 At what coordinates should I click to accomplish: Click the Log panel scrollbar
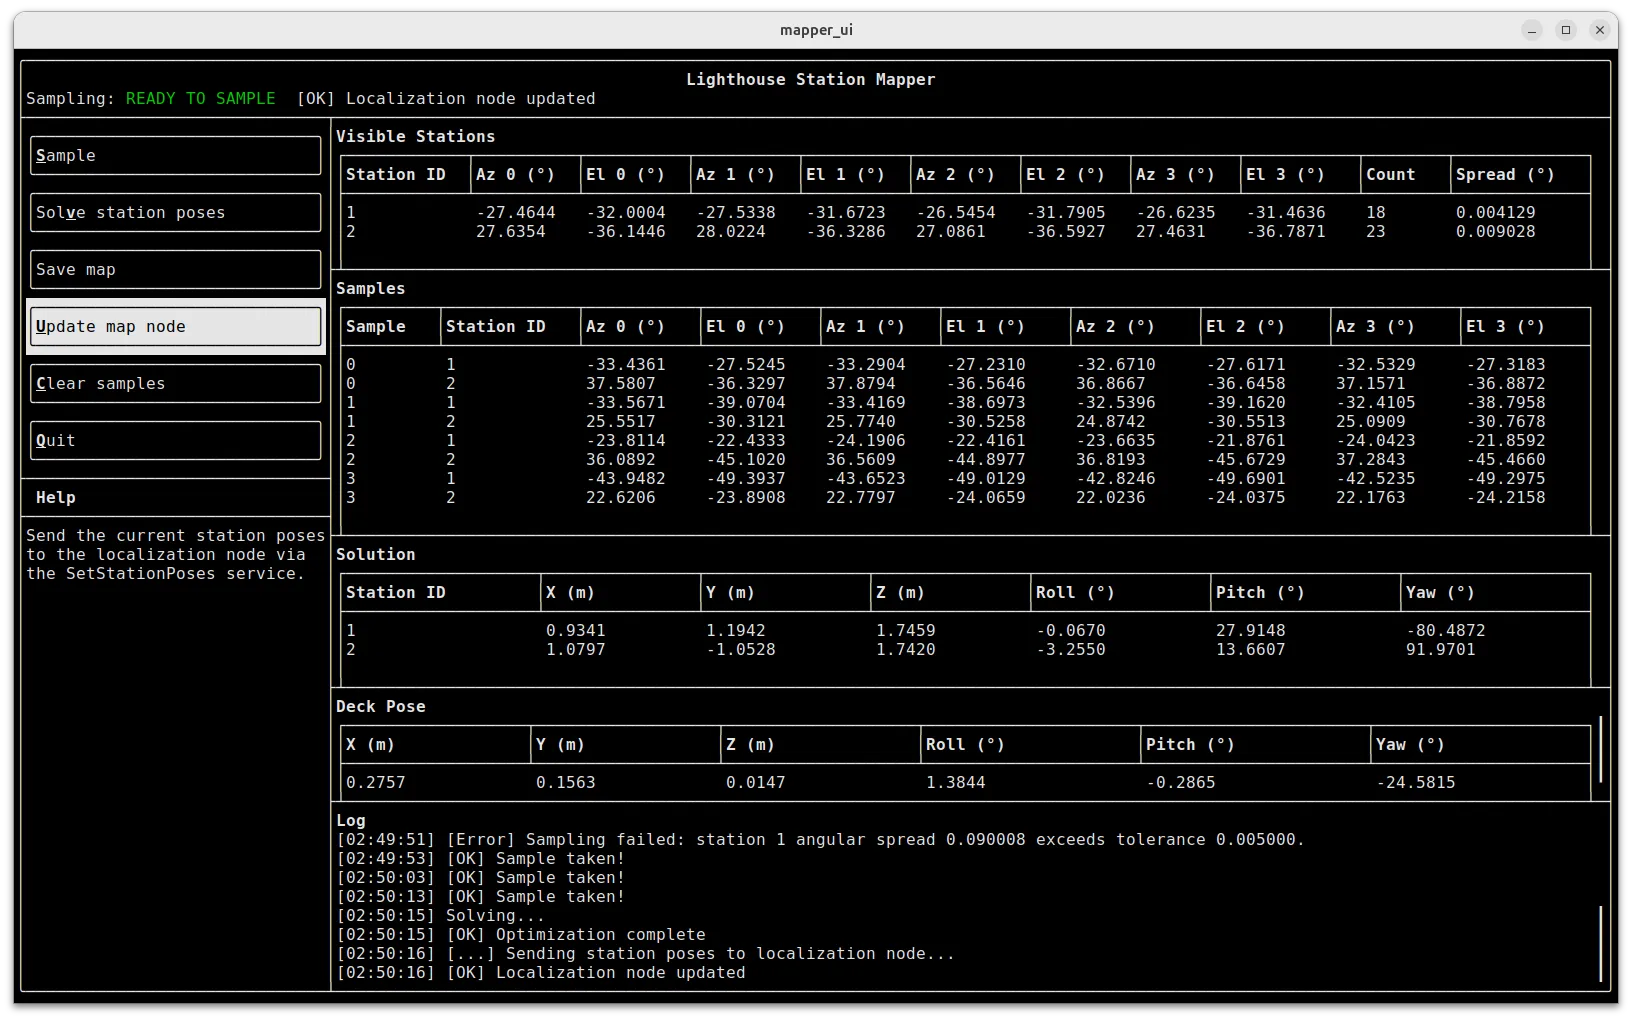tap(1601, 943)
